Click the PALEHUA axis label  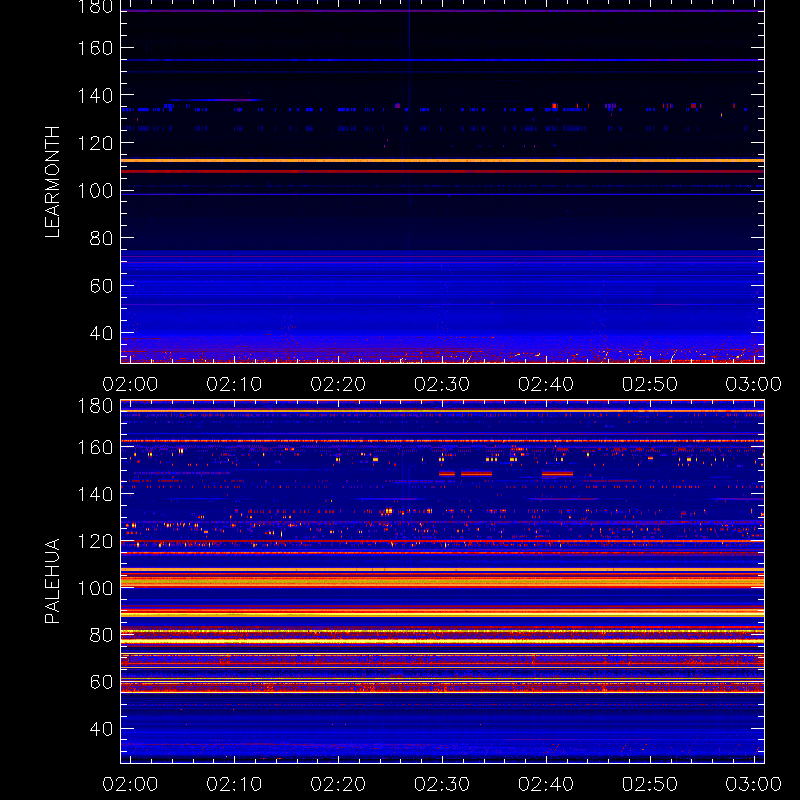pos(53,581)
